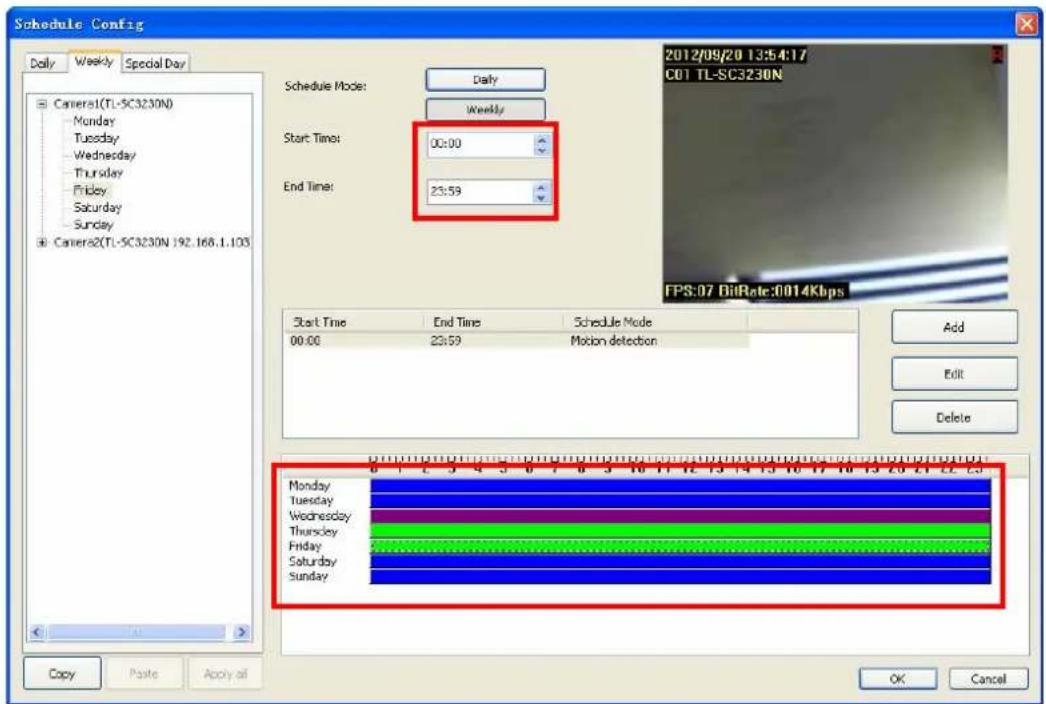Click the camera preview video
Screen dimensions: 1046x704
pos(835,173)
